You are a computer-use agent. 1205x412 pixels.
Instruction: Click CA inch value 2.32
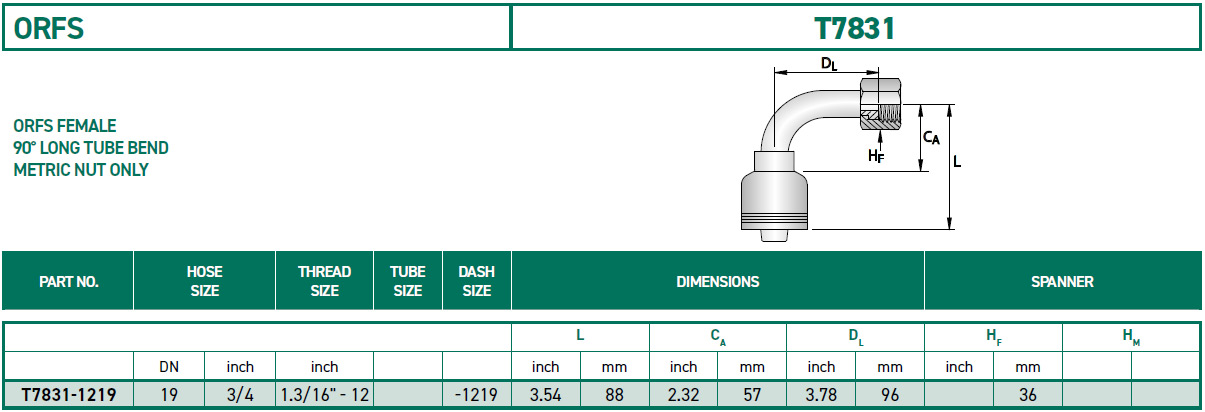point(683,395)
